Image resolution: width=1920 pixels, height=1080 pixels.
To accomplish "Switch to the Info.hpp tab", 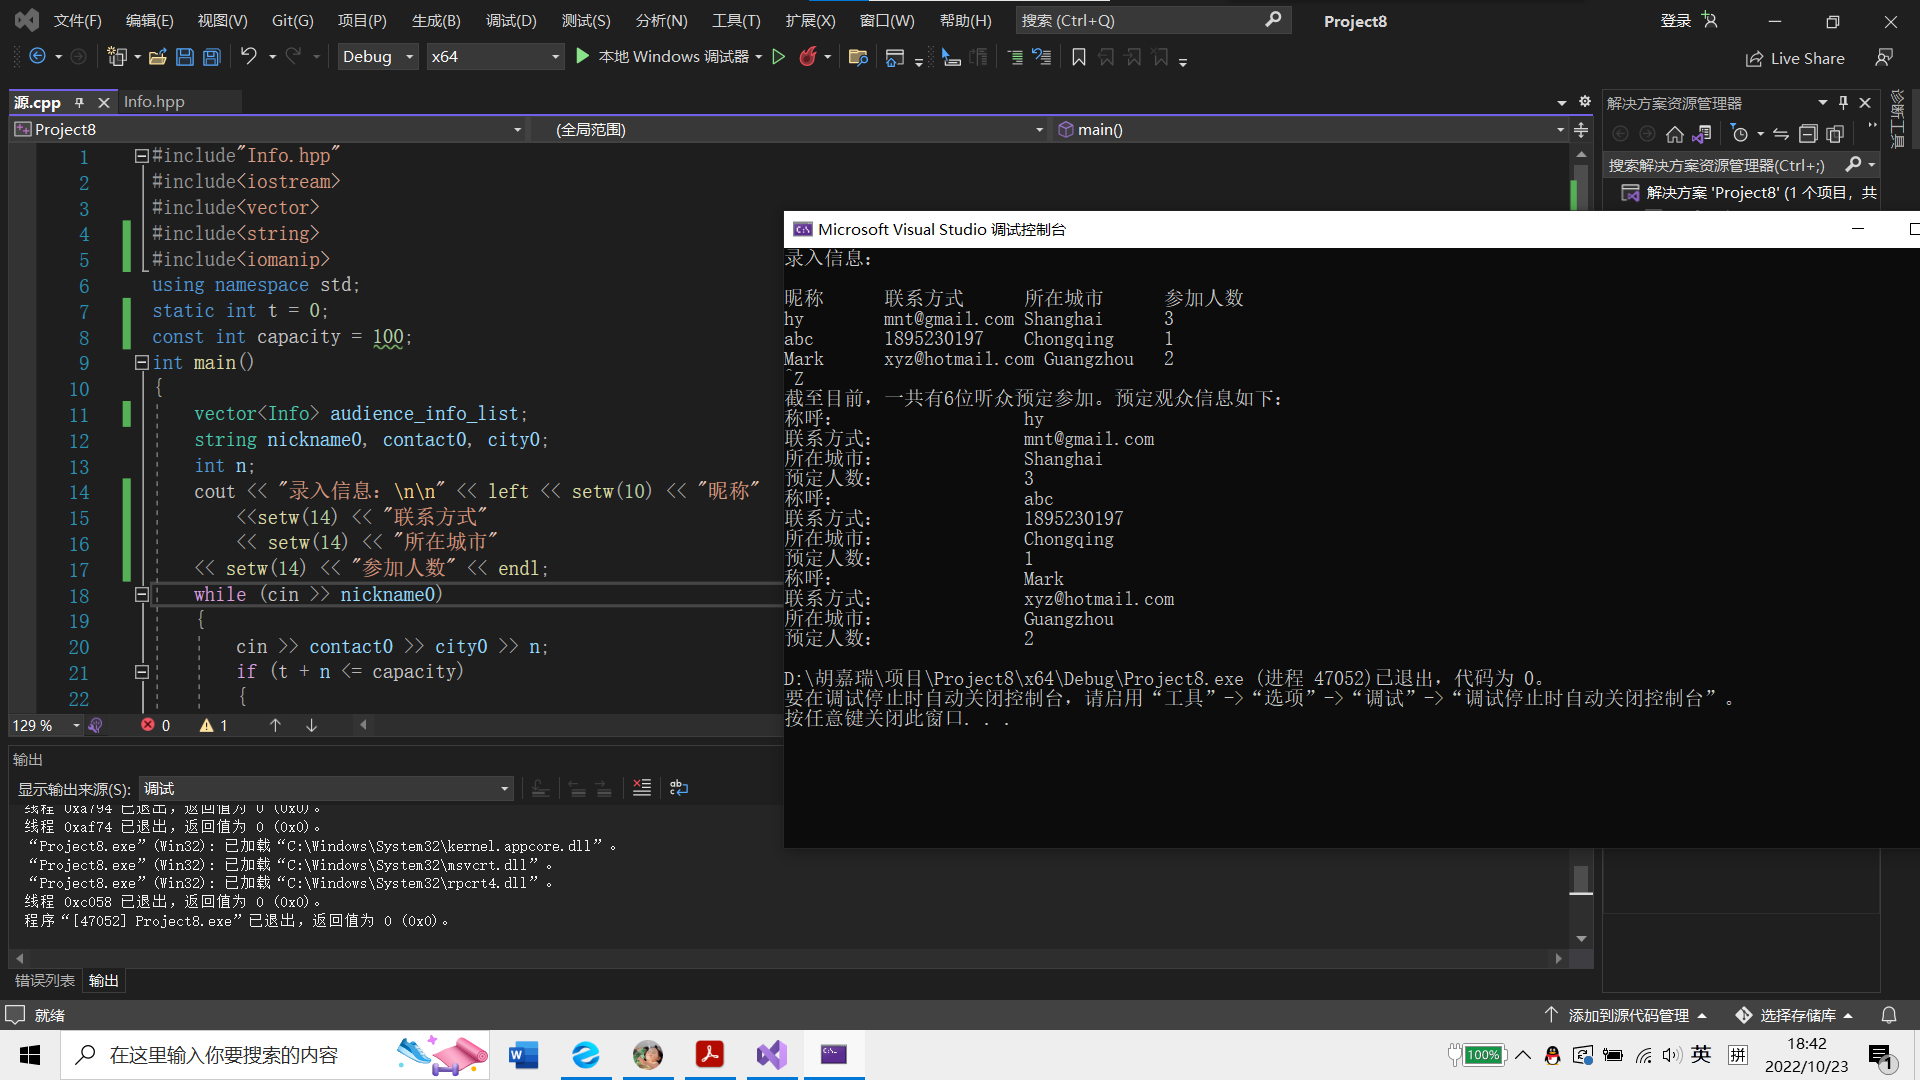I will [154, 102].
